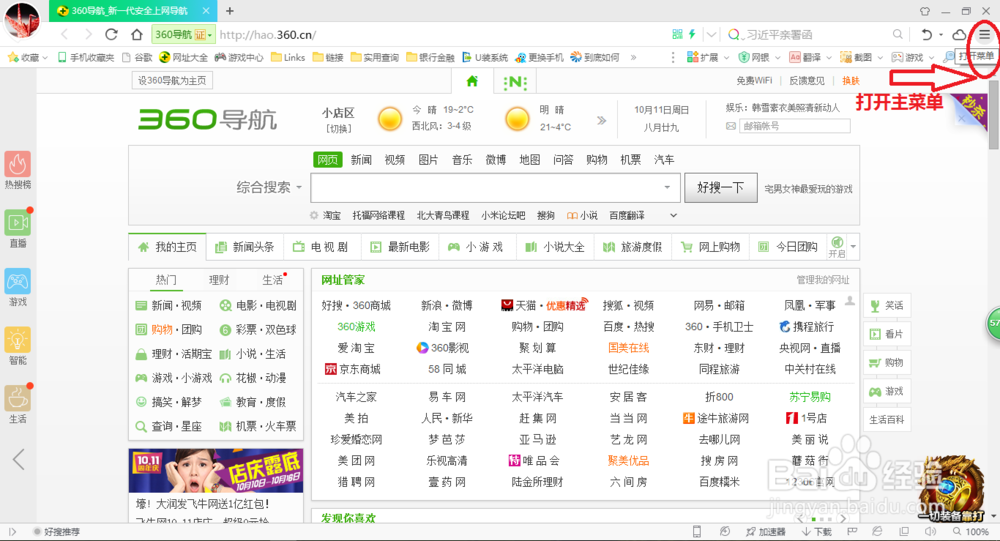Open 网上购物 category tab

pyautogui.click(x=710, y=247)
